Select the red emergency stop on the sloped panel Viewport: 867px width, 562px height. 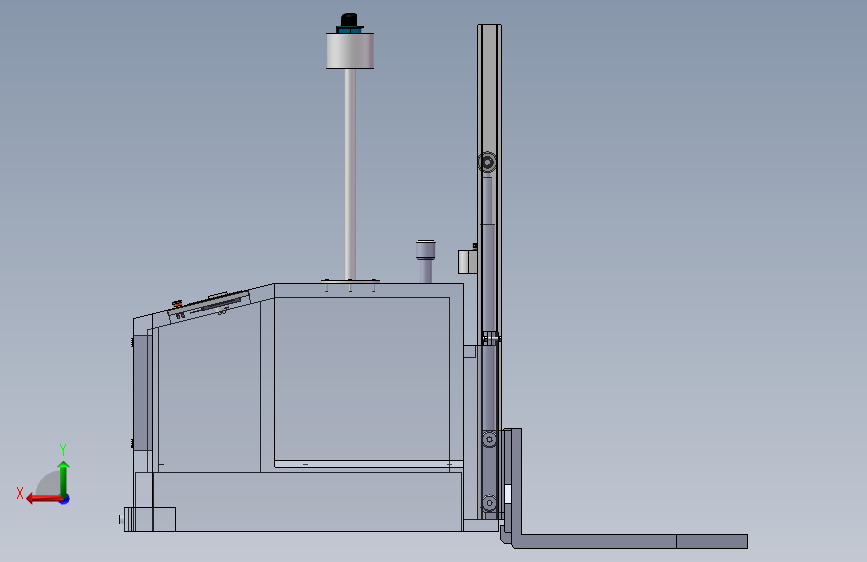pyautogui.click(x=177, y=303)
